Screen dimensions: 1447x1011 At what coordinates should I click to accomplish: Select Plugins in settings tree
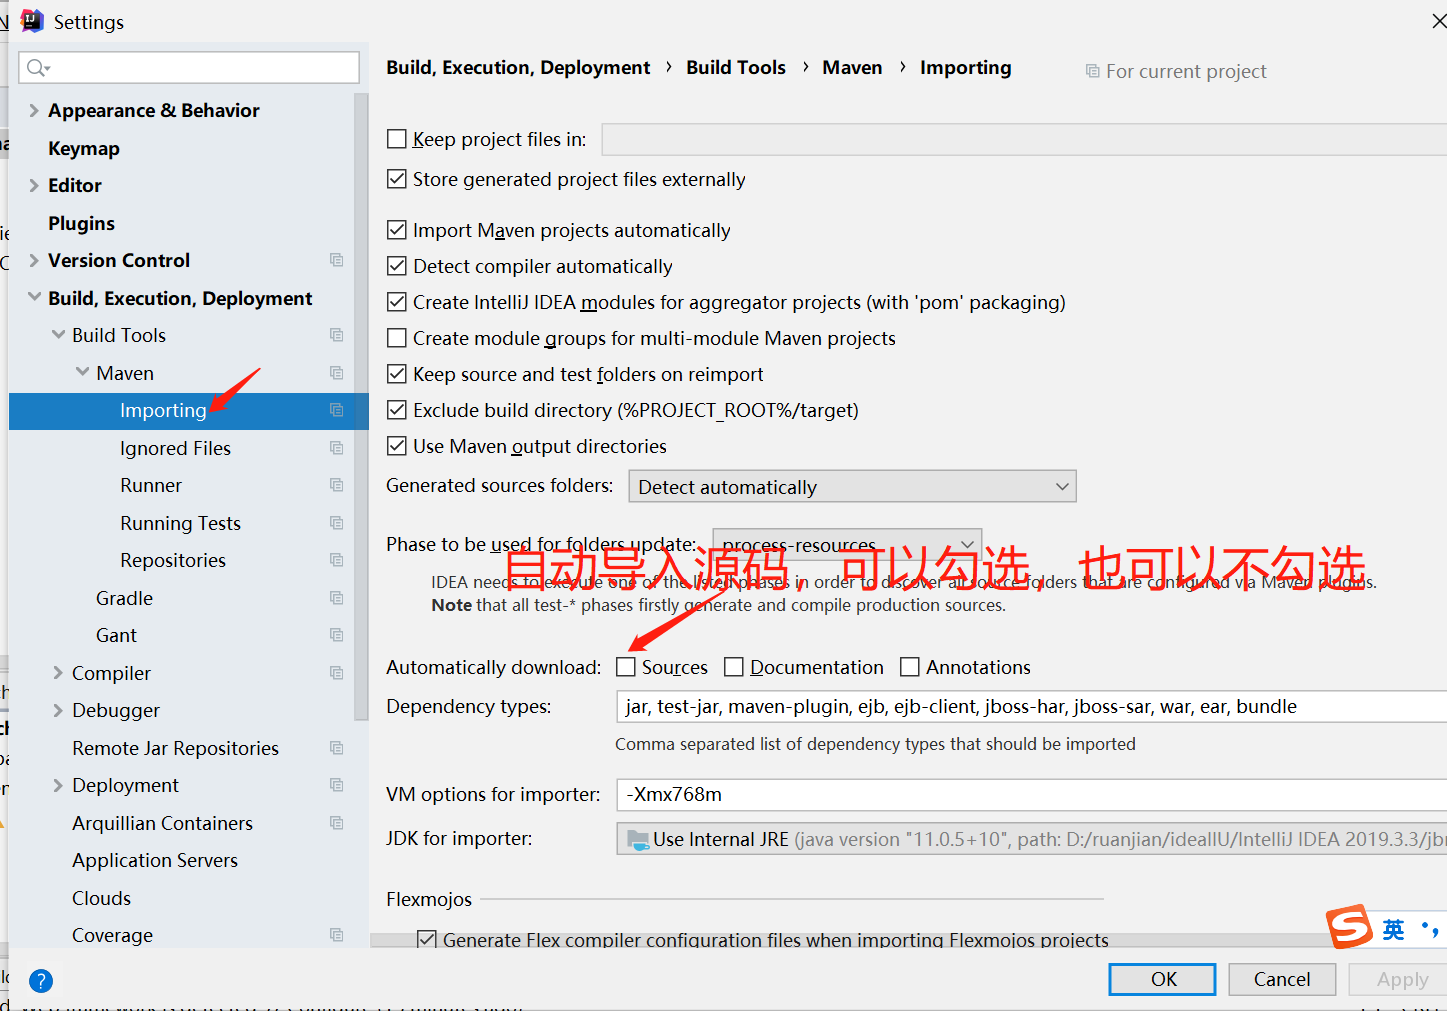tap(81, 223)
